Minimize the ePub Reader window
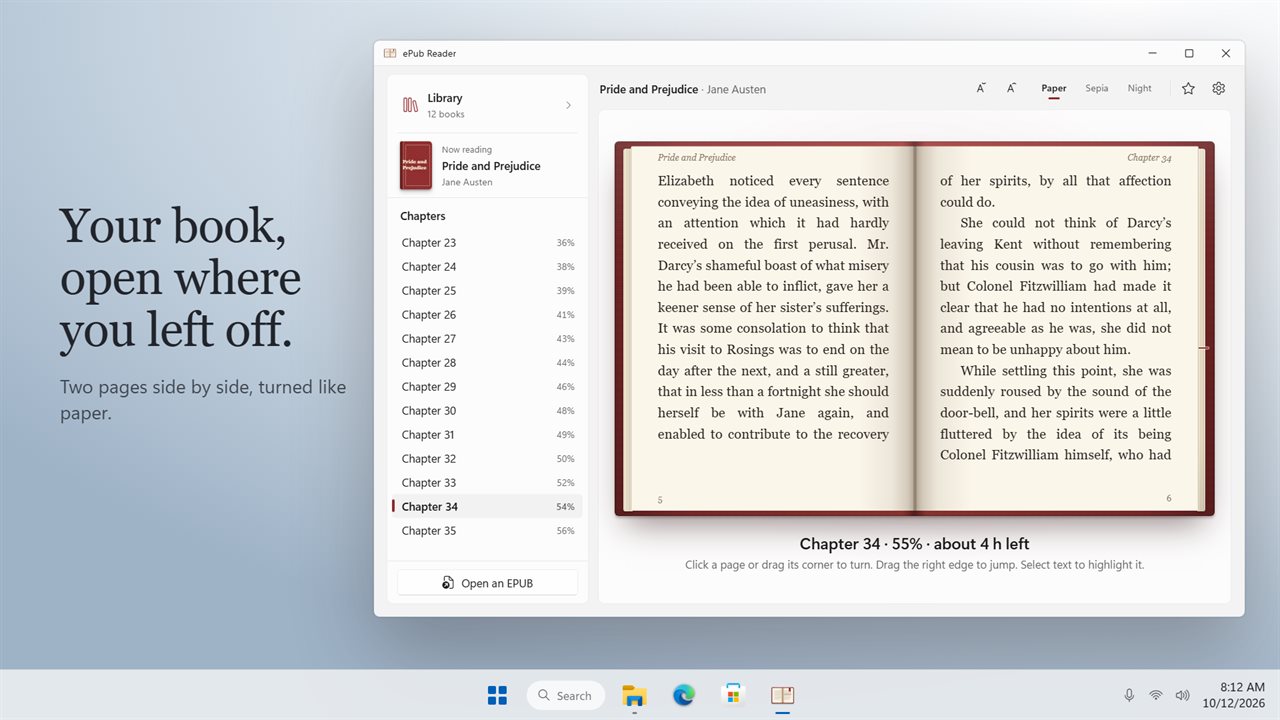This screenshot has width=1280, height=720. click(x=1153, y=53)
